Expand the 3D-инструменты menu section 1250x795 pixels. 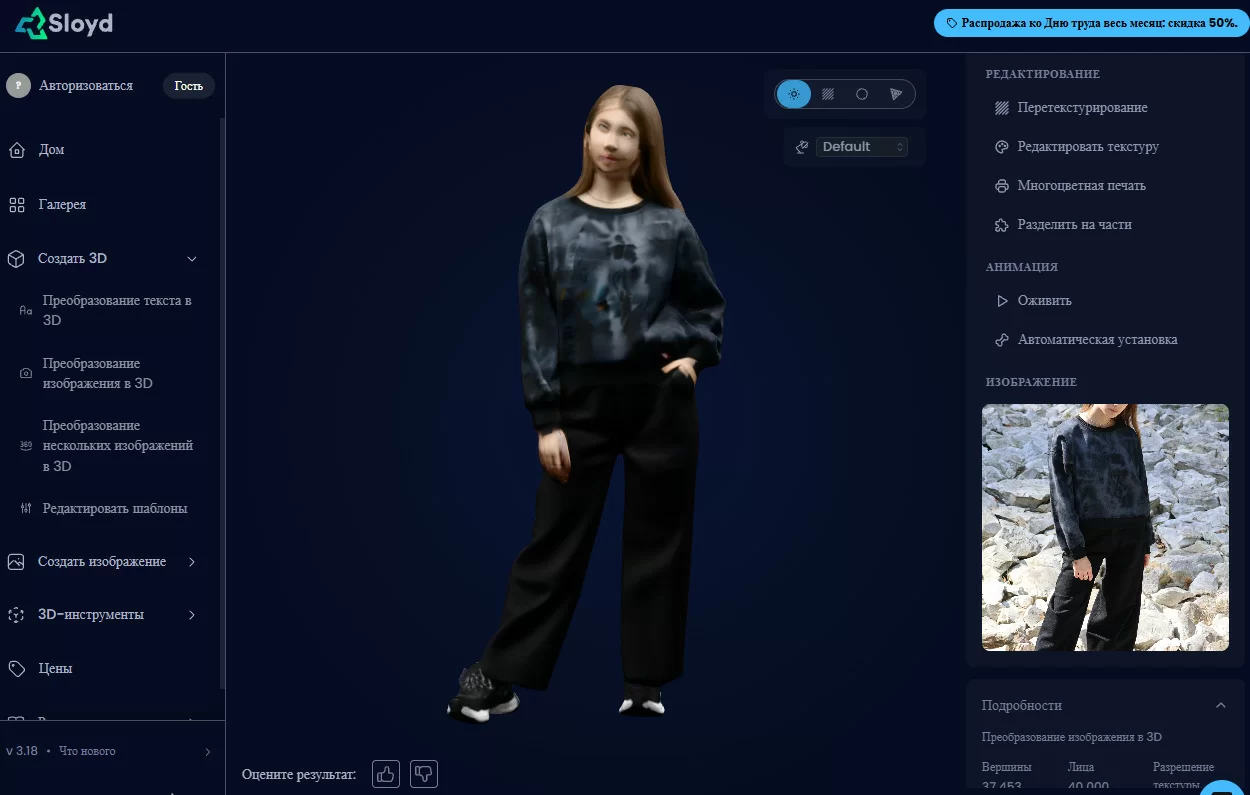coord(192,615)
